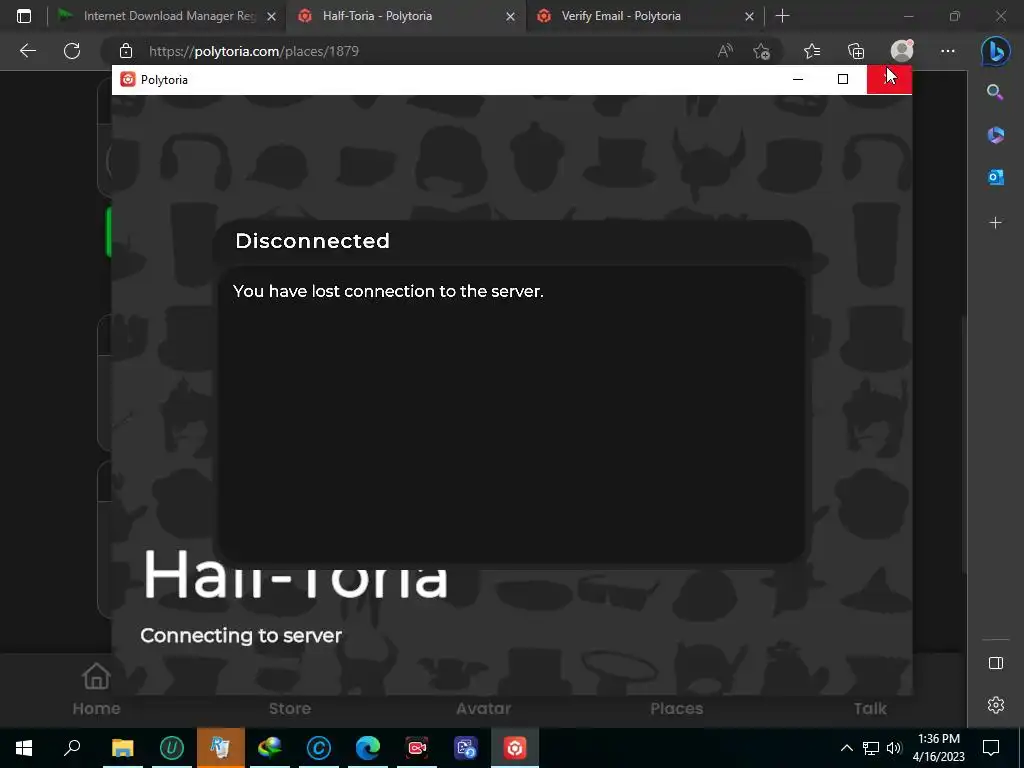The image size is (1024, 768).
Task: Open the site information lock icon
Action: (126, 51)
